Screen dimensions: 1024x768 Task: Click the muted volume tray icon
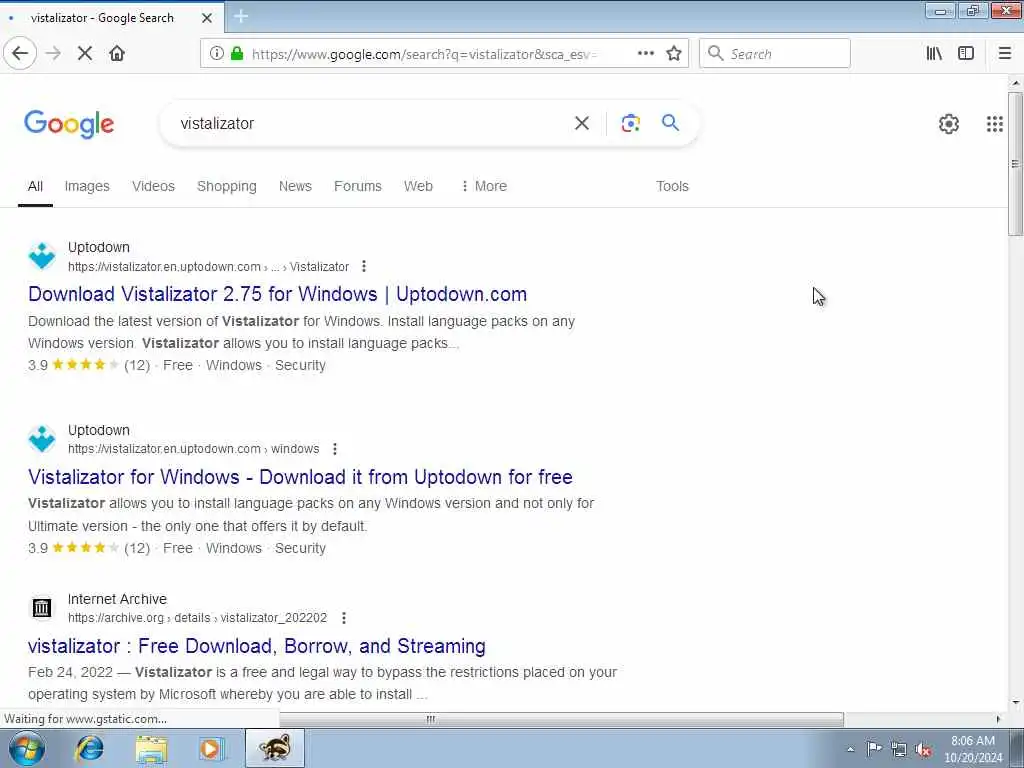923,749
